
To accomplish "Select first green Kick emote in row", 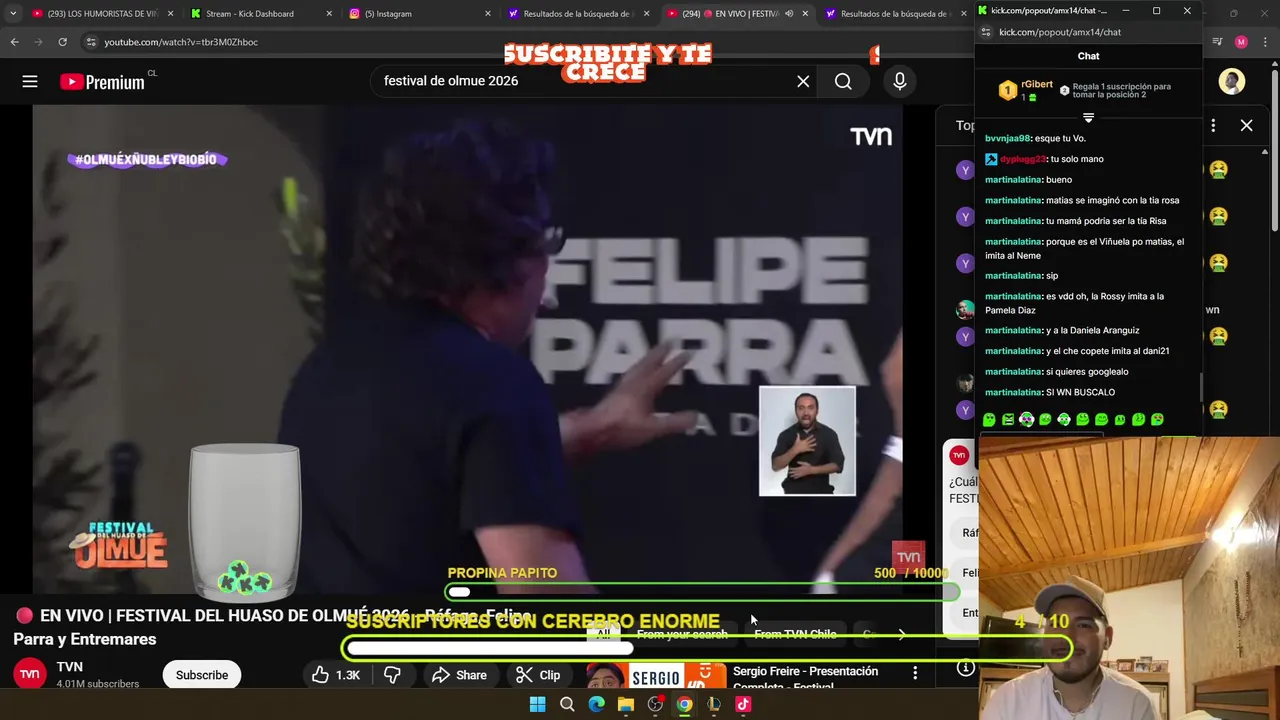I will [989, 420].
